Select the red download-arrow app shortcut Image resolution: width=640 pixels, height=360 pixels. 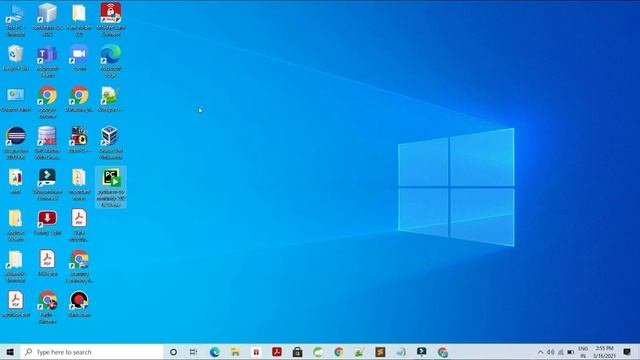pyautogui.click(x=47, y=222)
